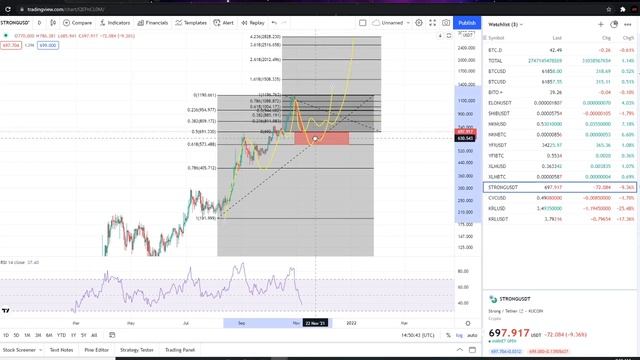Toggle fullscreen mode icon
The image size is (640, 360).
432,23
